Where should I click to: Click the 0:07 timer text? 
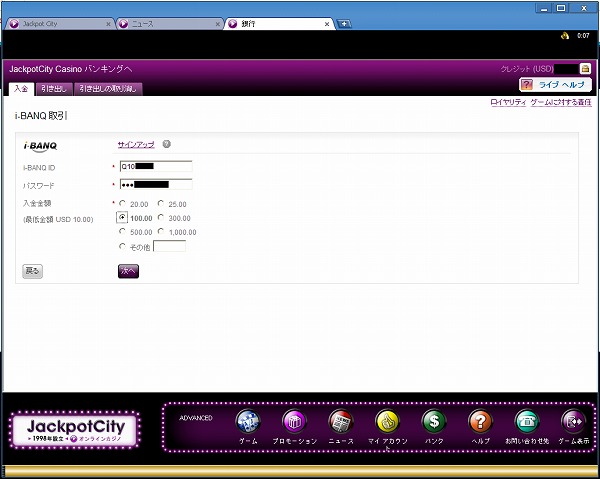(x=583, y=36)
